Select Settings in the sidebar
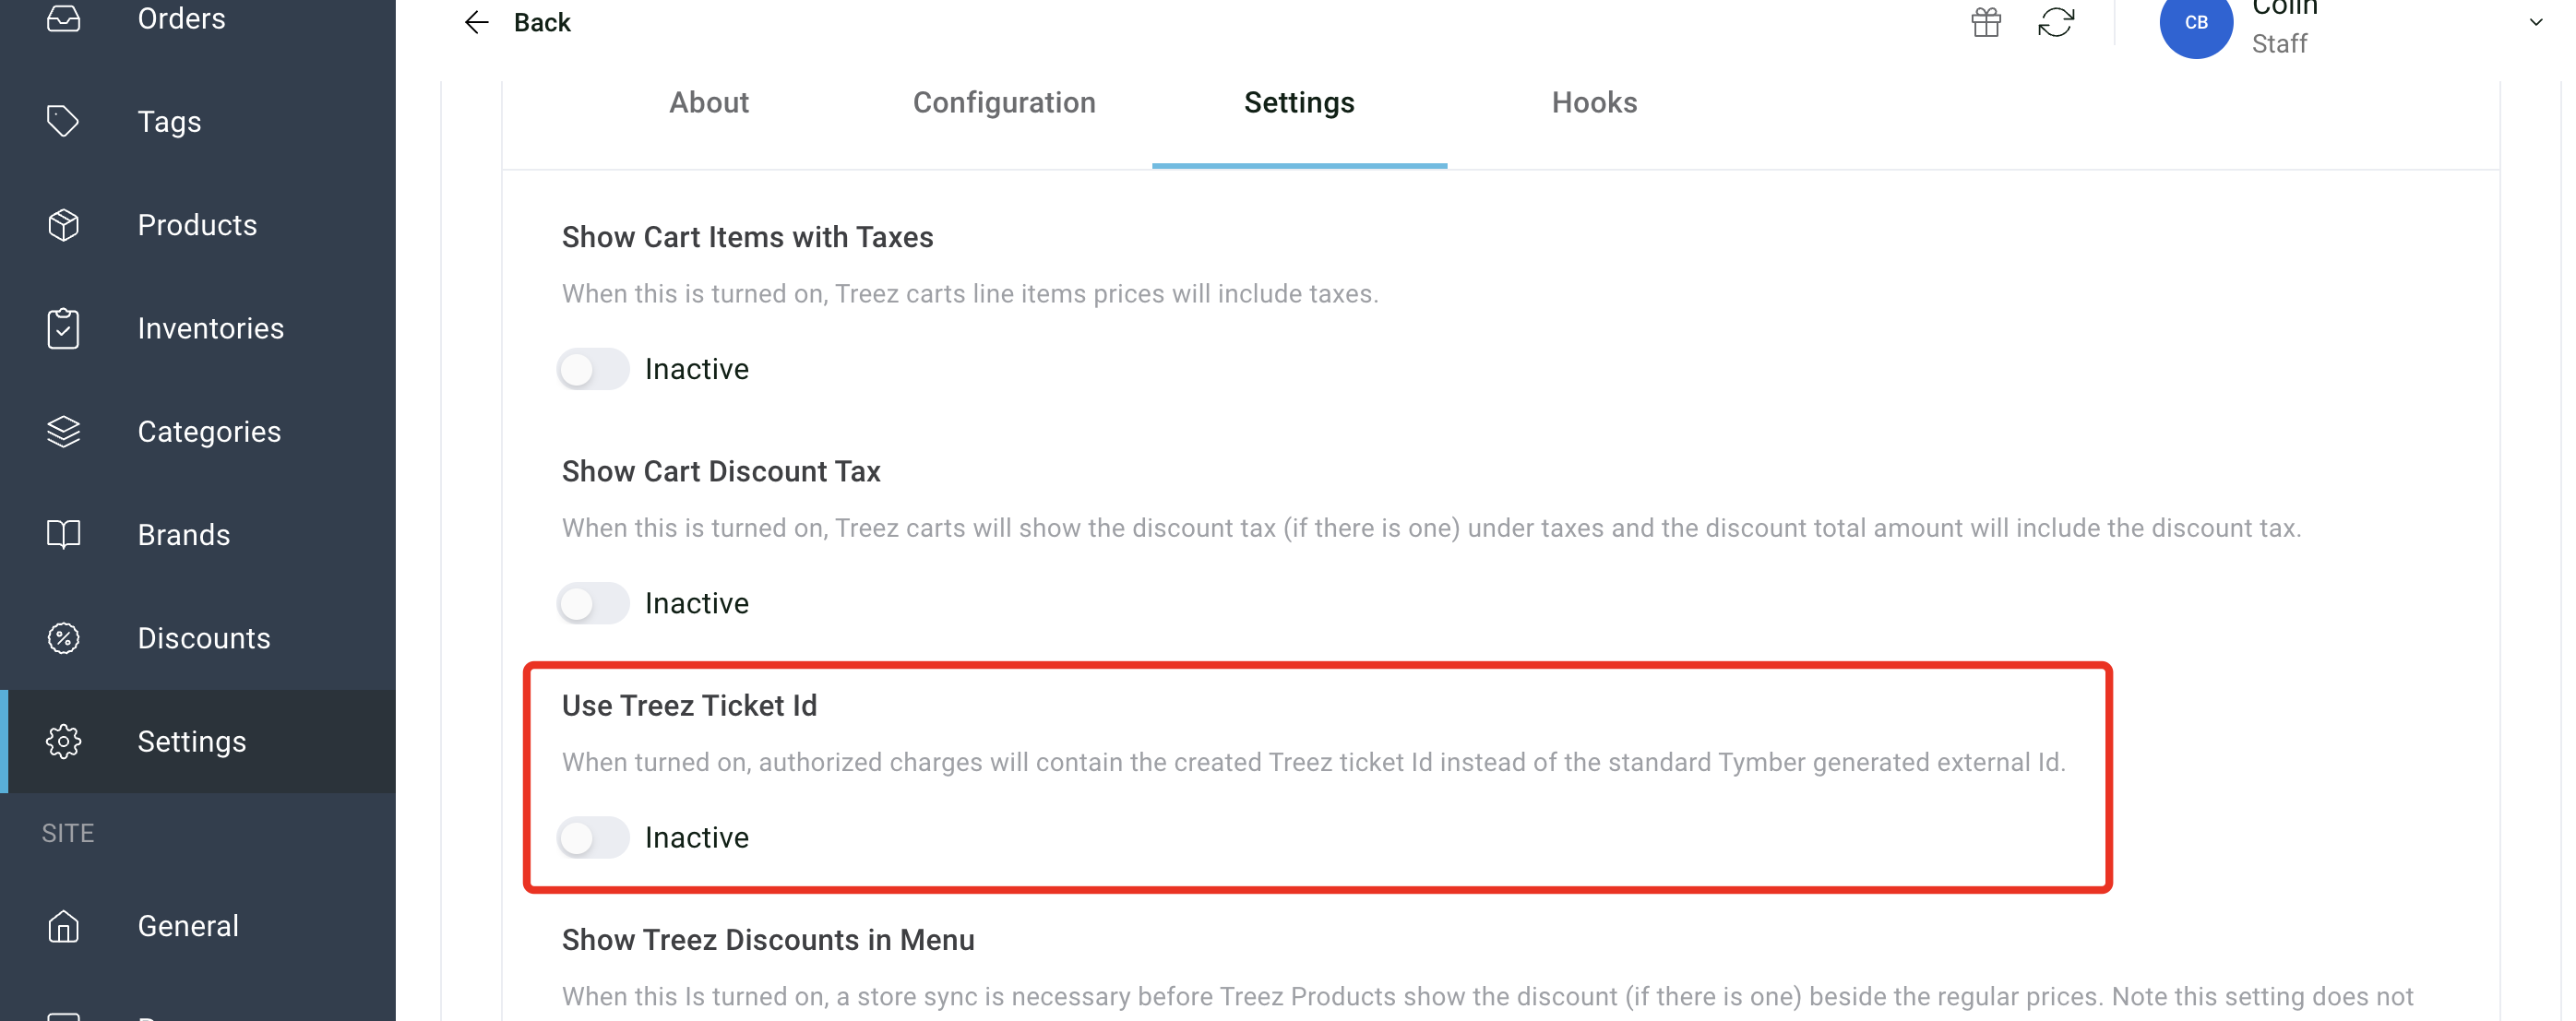This screenshot has width=2576, height=1021. 191,741
